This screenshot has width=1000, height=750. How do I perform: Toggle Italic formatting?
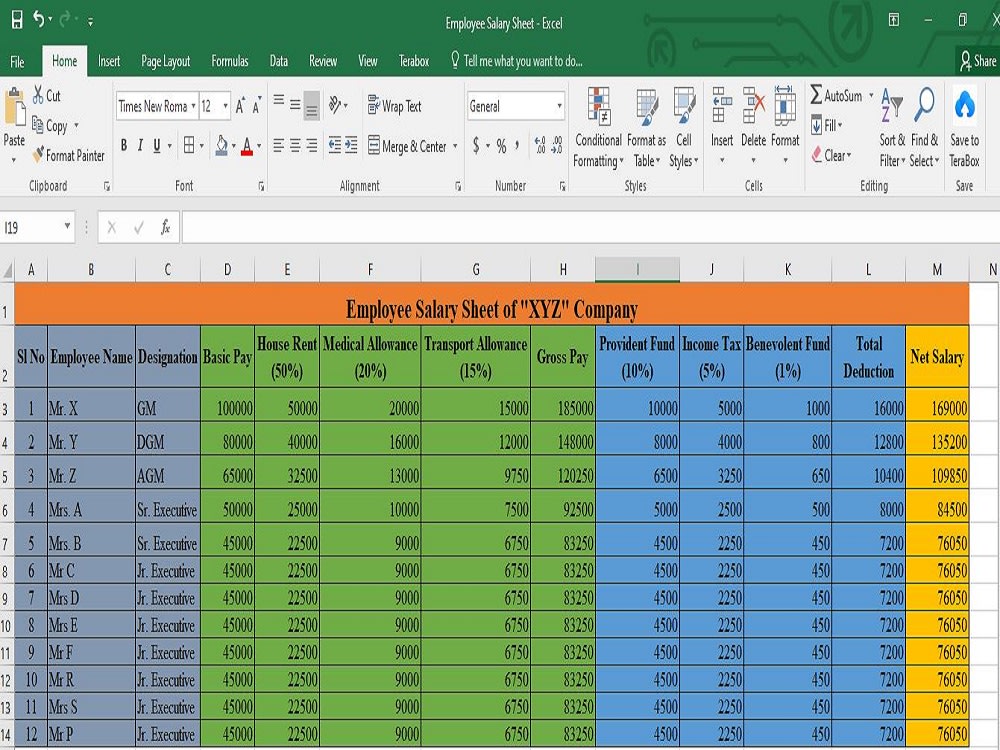pos(140,145)
